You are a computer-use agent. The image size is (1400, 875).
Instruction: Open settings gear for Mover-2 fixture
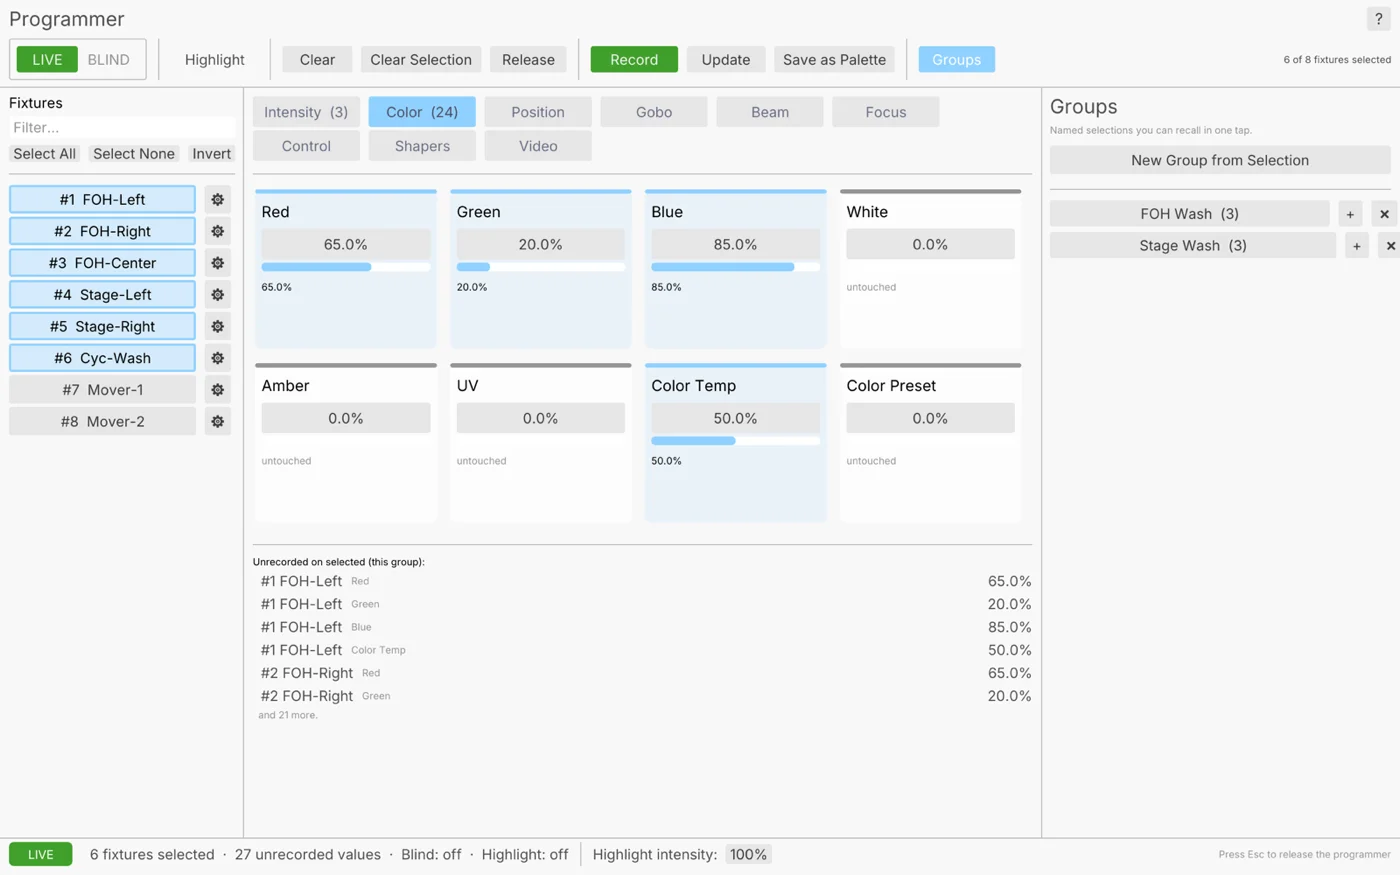(217, 422)
